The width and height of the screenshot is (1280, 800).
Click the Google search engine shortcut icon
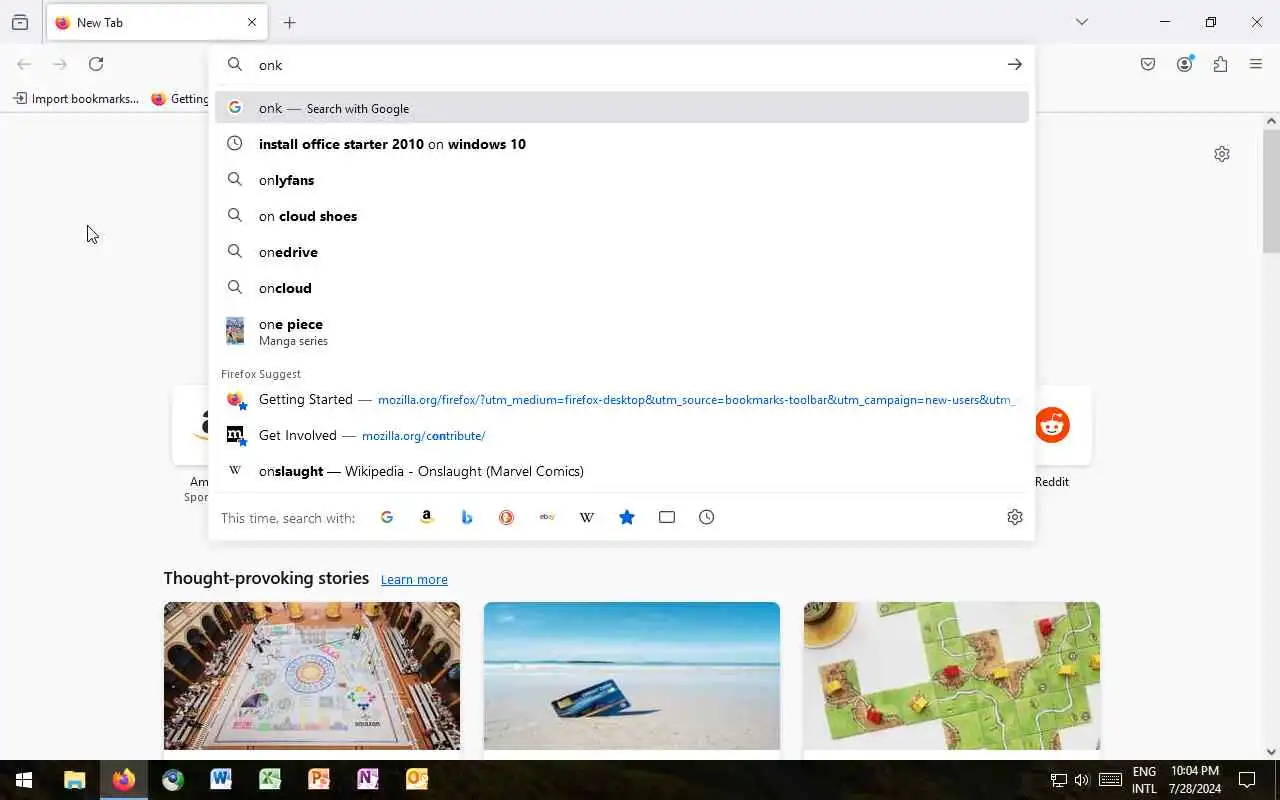tap(387, 517)
